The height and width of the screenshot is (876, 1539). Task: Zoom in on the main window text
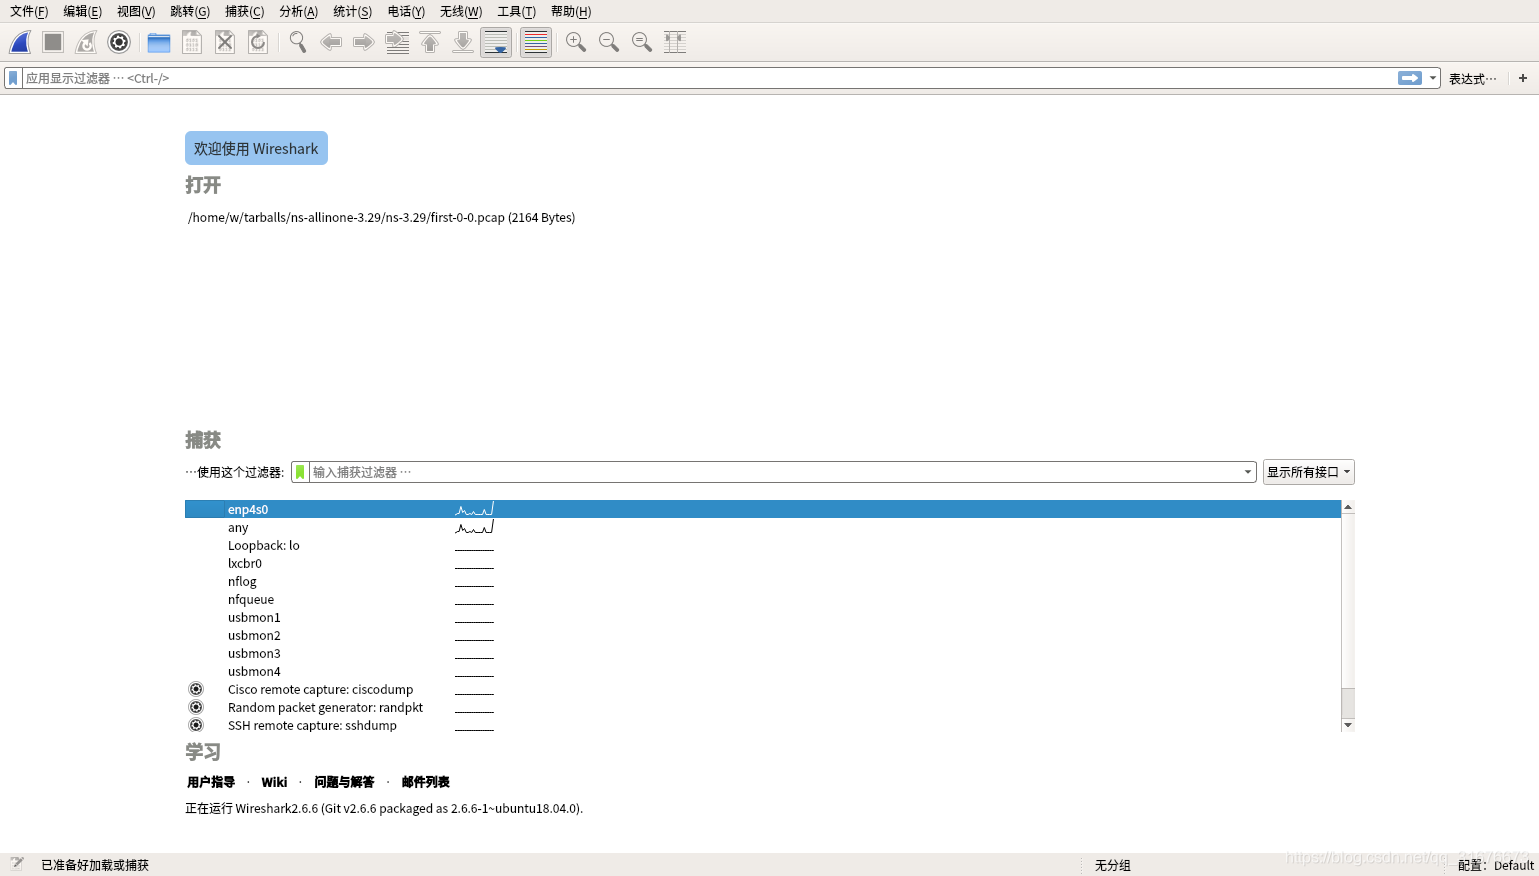coord(576,42)
